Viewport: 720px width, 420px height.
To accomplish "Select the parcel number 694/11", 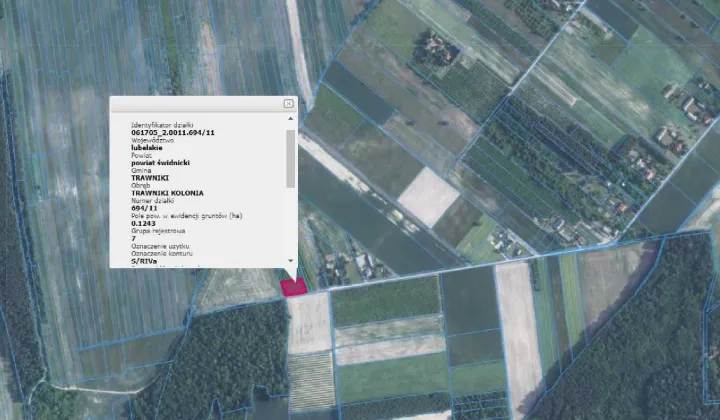I will tap(144, 208).
